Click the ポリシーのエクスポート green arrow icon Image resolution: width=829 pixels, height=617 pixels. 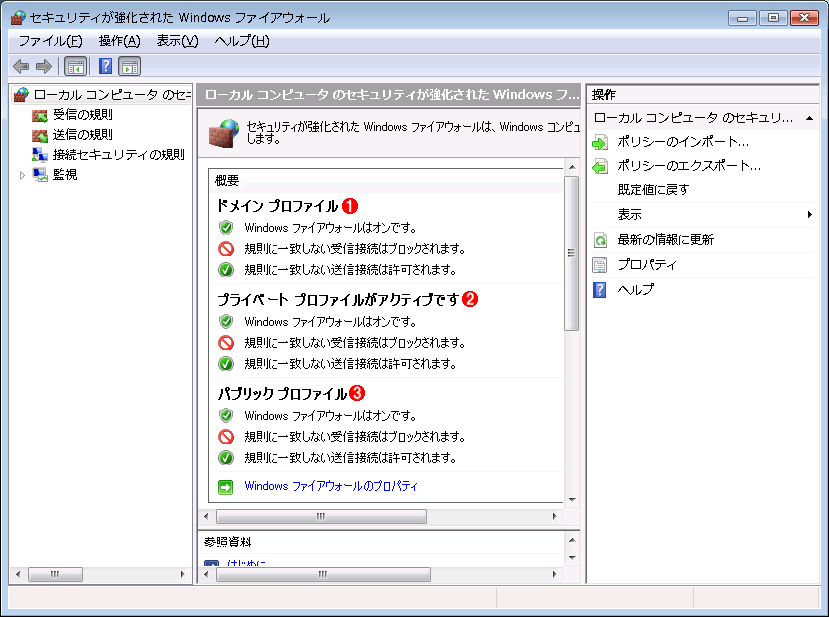click(x=600, y=167)
